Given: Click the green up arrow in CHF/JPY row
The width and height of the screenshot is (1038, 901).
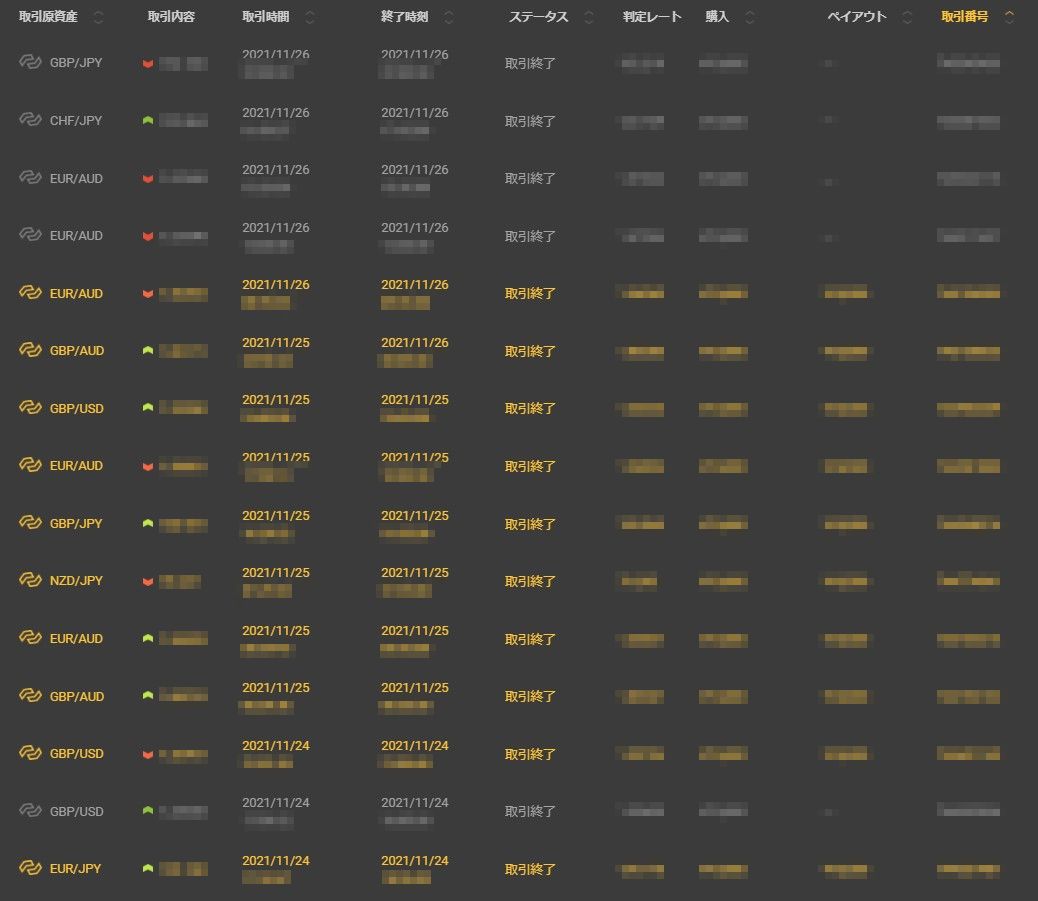Looking at the screenshot, I should click(x=148, y=121).
